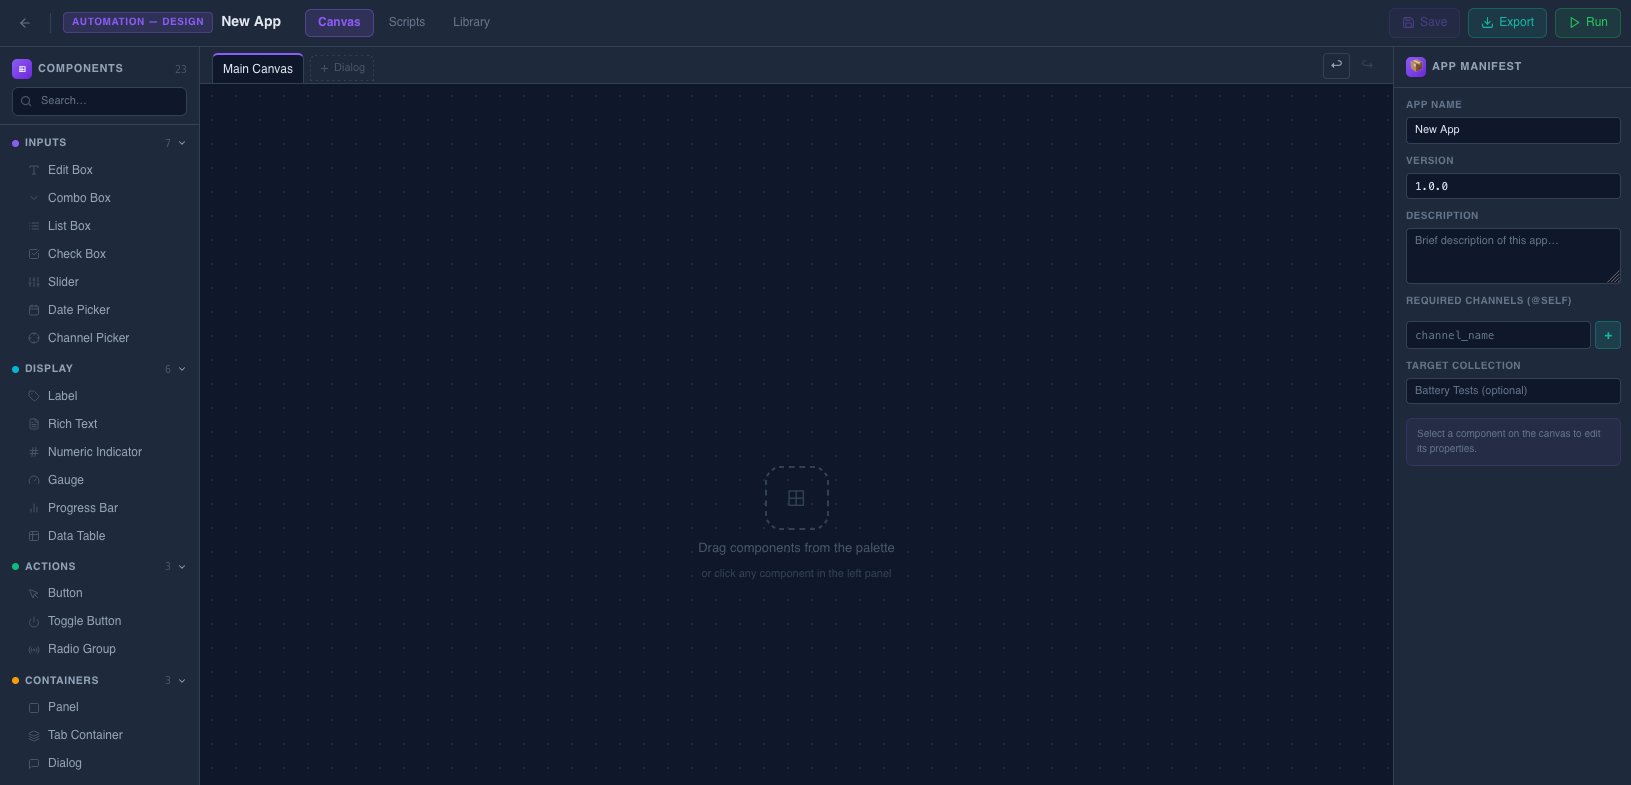The height and width of the screenshot is (785, 1631).
Task: Click the Channel Picker icon
Action: pos(34,338)
